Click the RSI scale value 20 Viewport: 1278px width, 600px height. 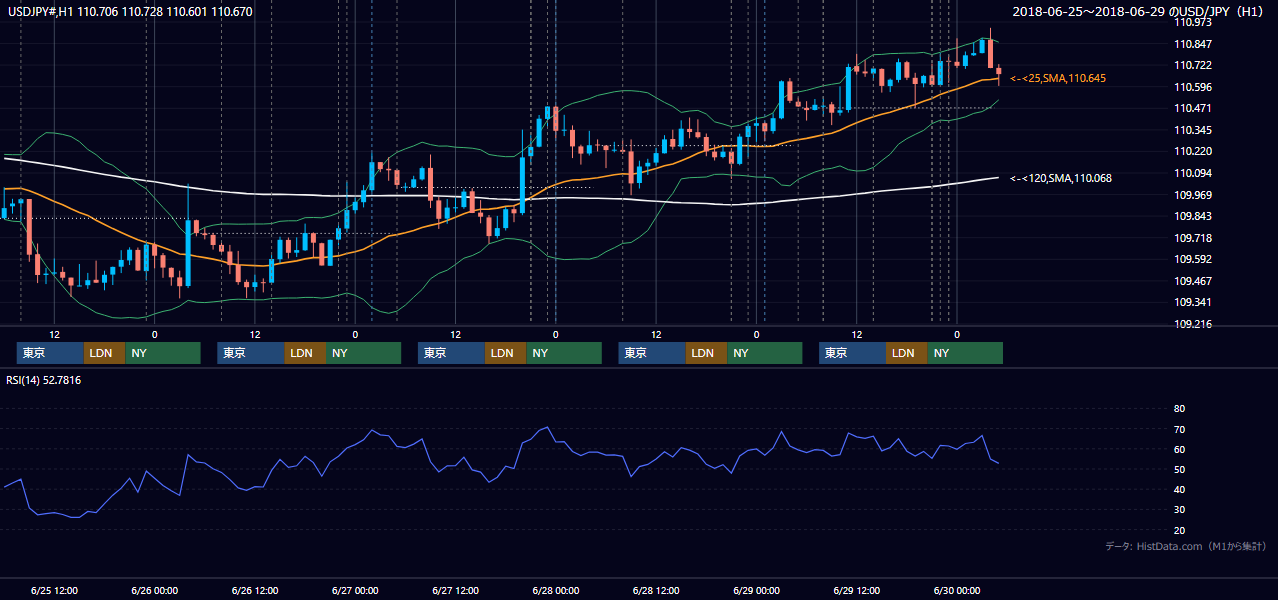coord(1179,530)
